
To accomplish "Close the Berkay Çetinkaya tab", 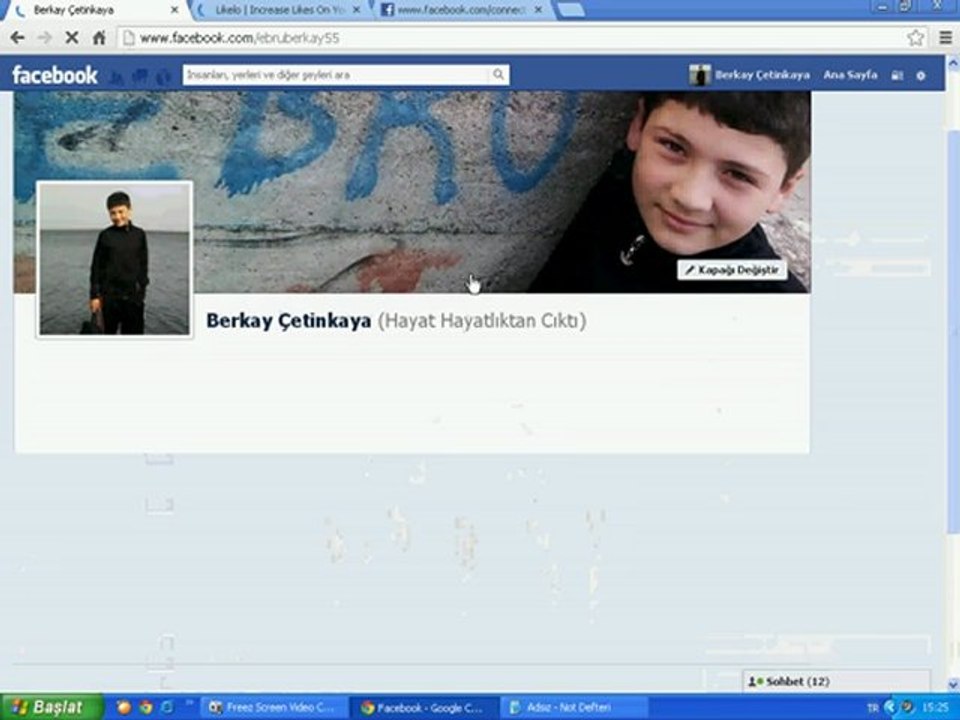I will 174,10.
